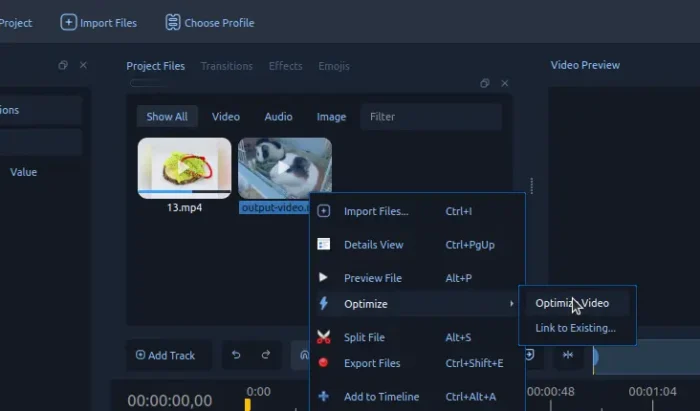
Task: Float the Project Files panel
Action: pos(485,84)
